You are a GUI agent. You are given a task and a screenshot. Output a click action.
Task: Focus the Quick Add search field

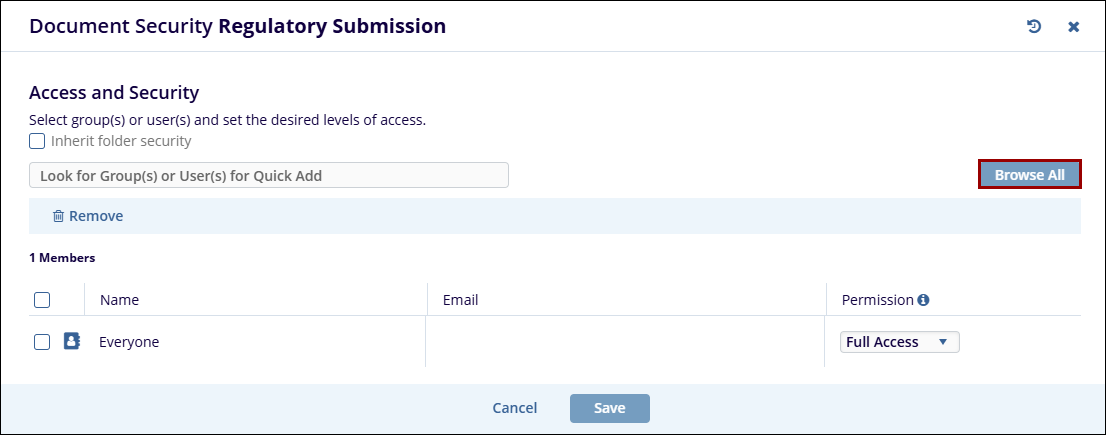[x=269, y=176]
